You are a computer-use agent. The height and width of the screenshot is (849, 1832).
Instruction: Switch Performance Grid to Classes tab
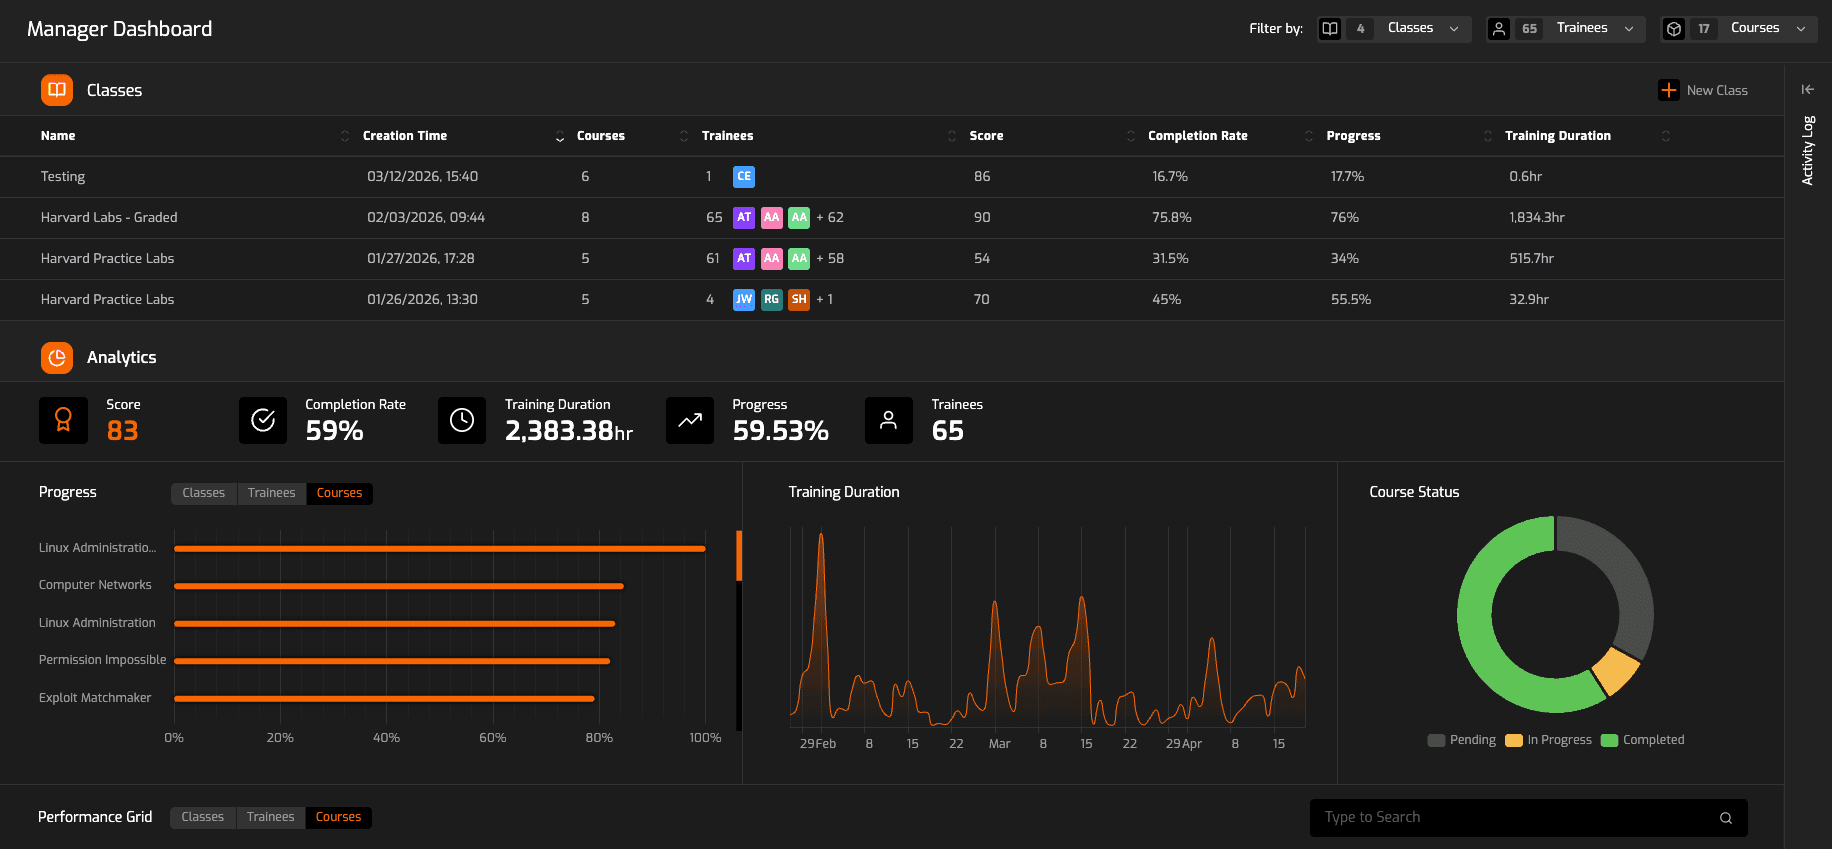203,817
